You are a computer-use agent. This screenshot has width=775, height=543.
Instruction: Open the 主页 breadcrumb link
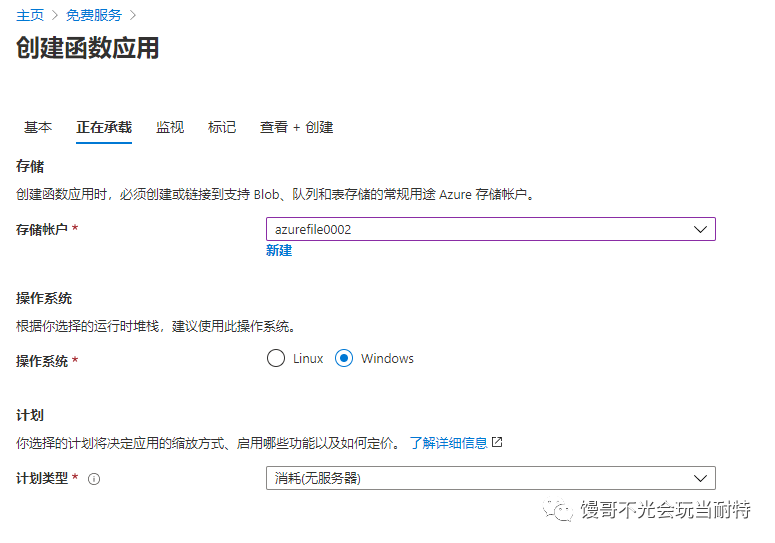click(x=30, y=15)
